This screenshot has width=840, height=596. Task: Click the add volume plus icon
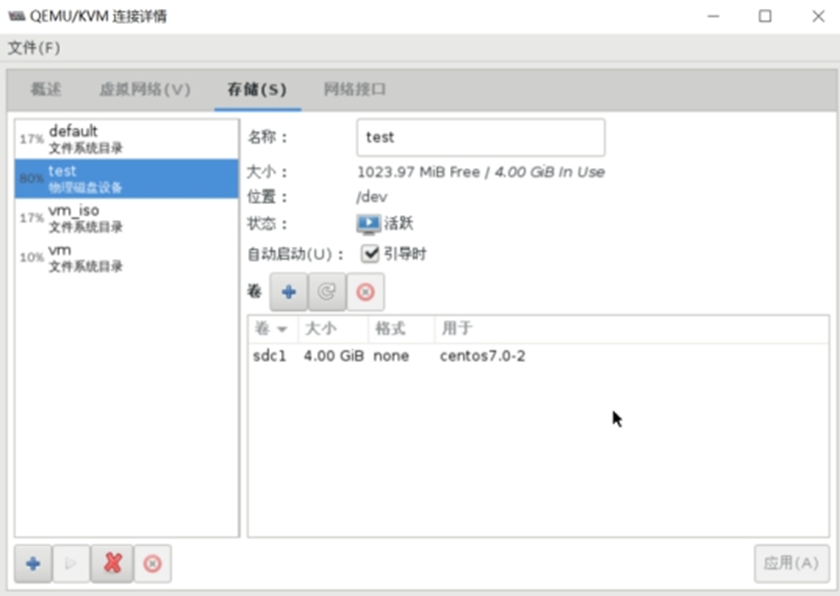click(288, 292)
